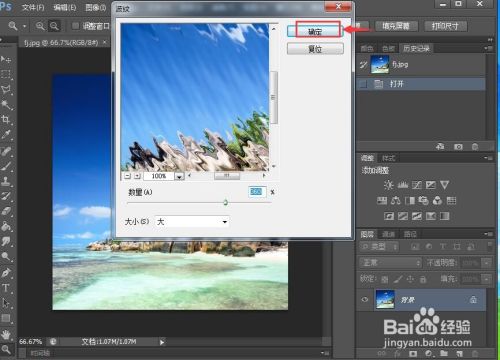The width and height of the screenshot is (500, 360).
Task: Toggle lock all
Action: point(423,279)
